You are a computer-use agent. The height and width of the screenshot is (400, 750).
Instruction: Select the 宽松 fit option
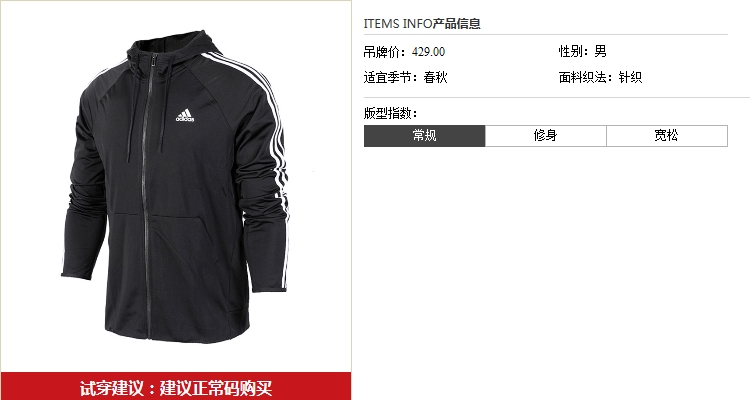[667, 136]
